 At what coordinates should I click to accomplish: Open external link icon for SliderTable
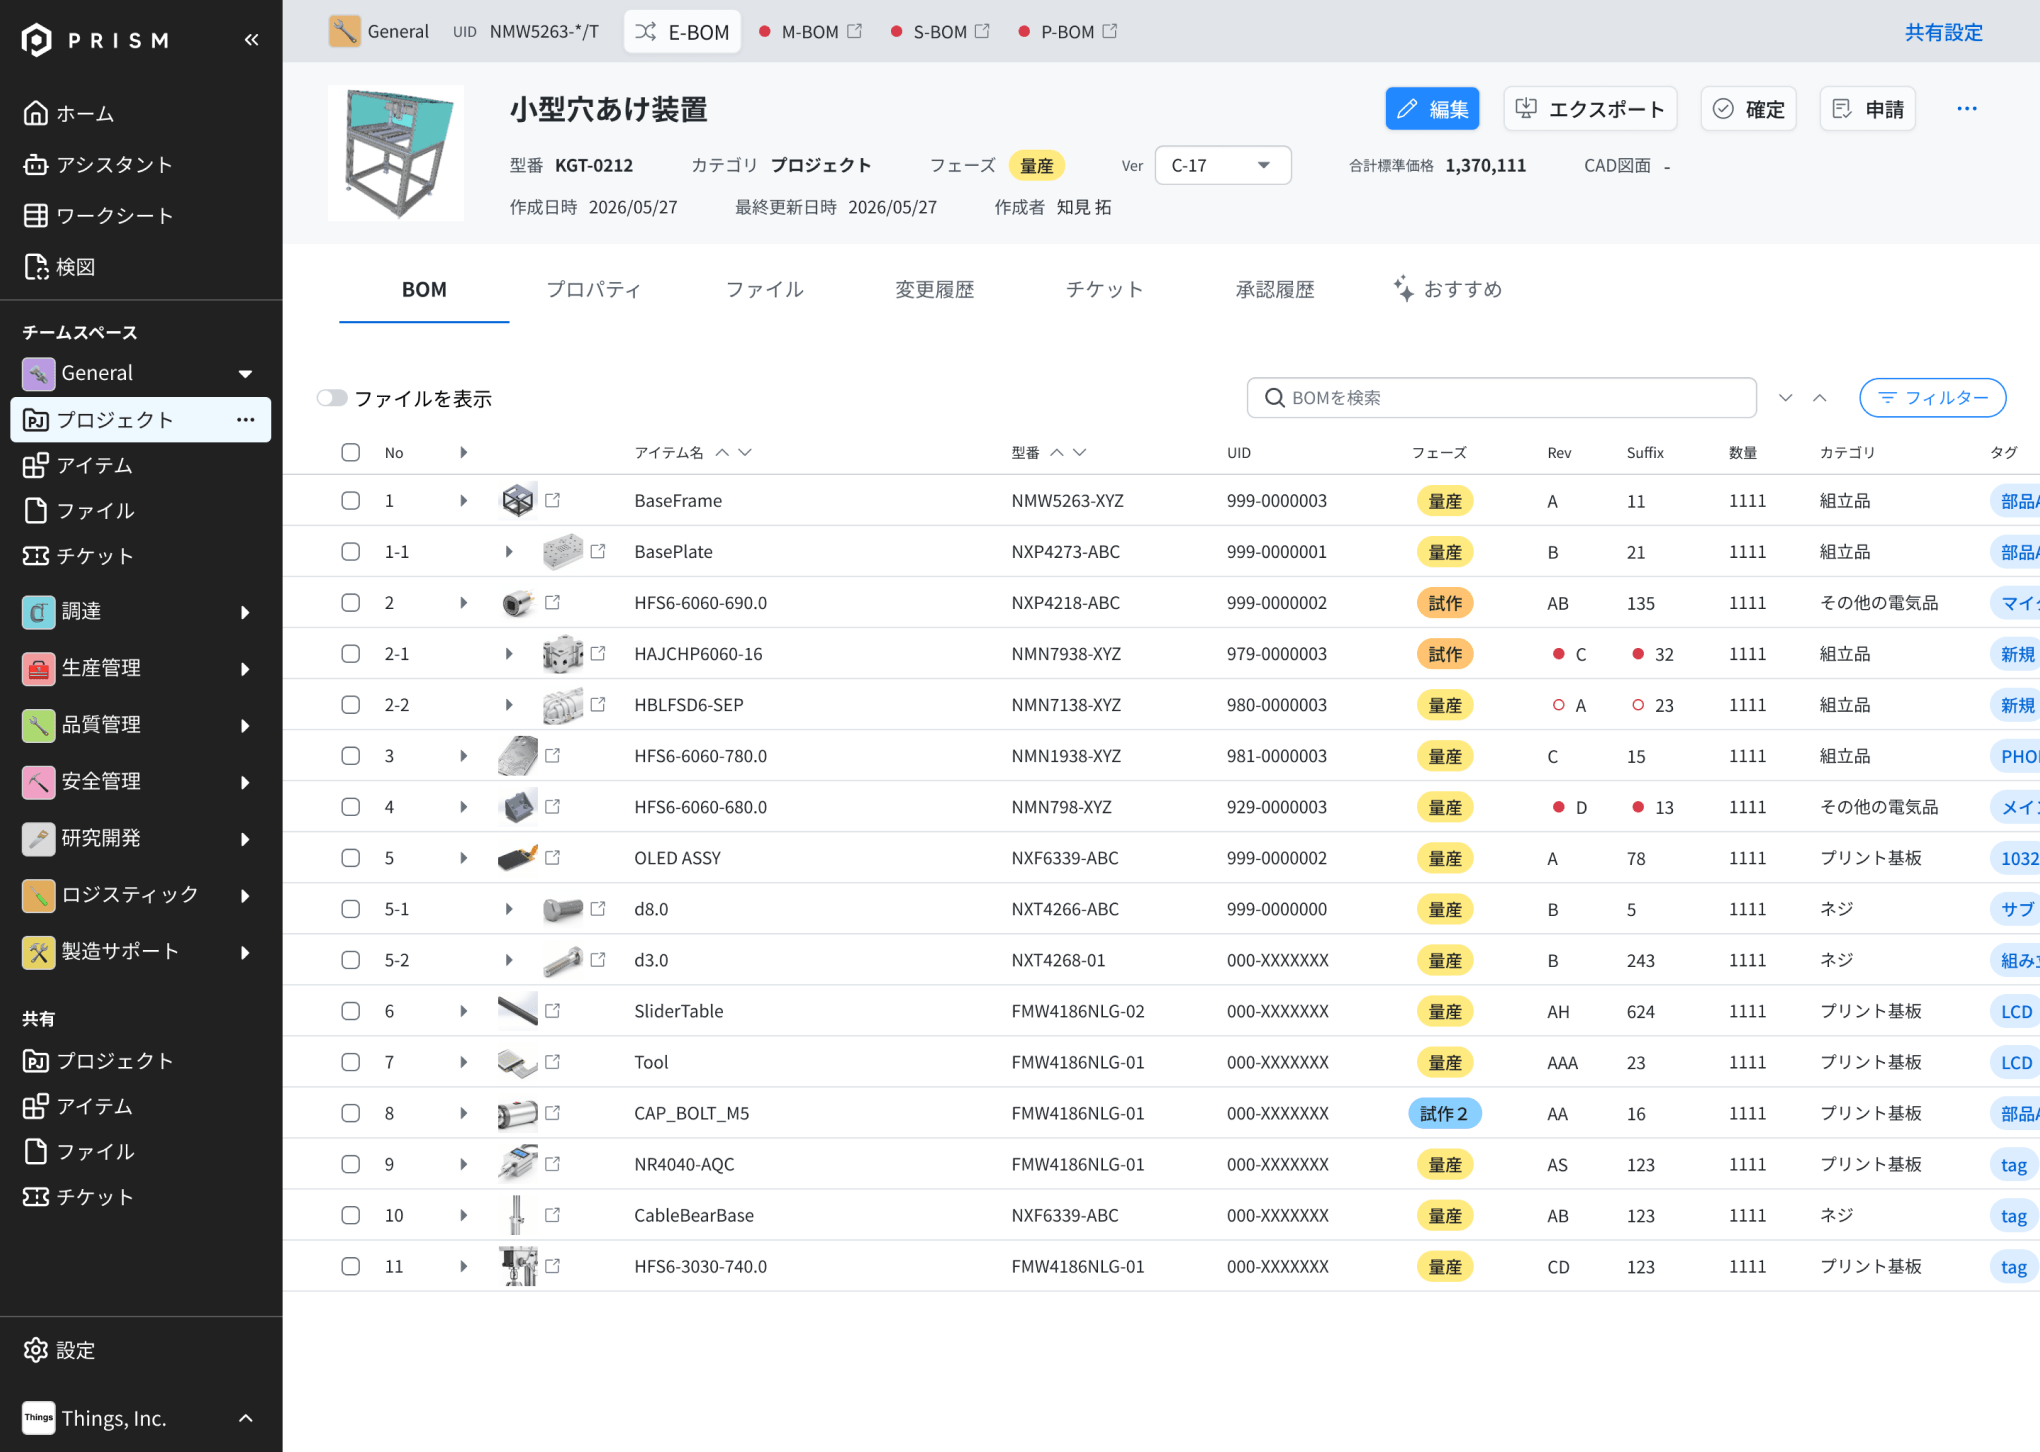pyautogui.click(x=553, y=1010)
